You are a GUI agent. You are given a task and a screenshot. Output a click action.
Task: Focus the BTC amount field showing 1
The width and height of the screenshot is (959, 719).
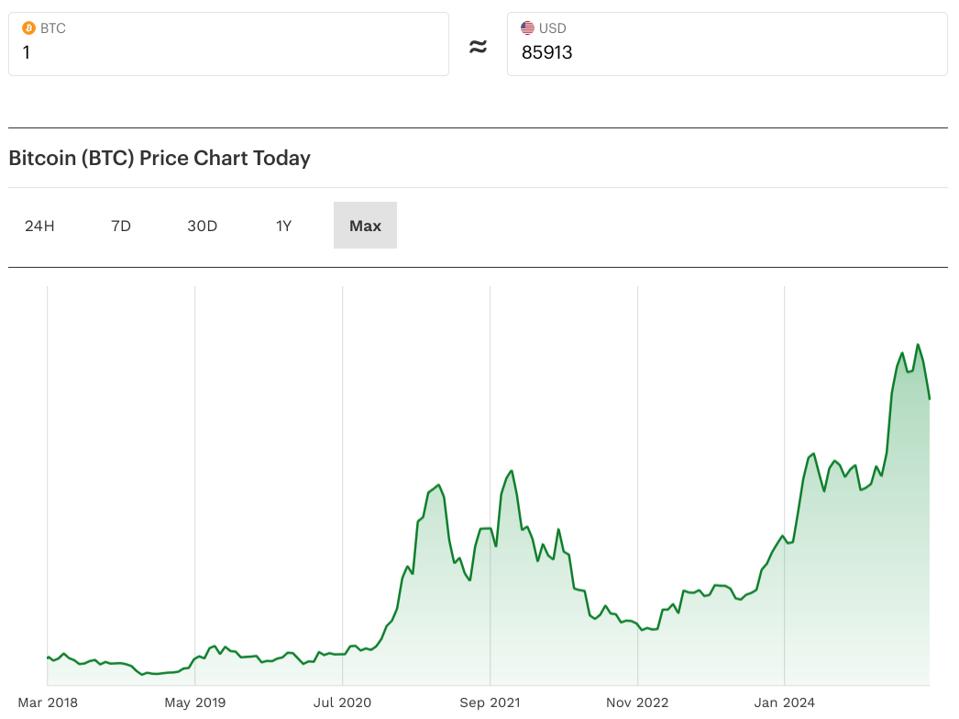(228, 53)
